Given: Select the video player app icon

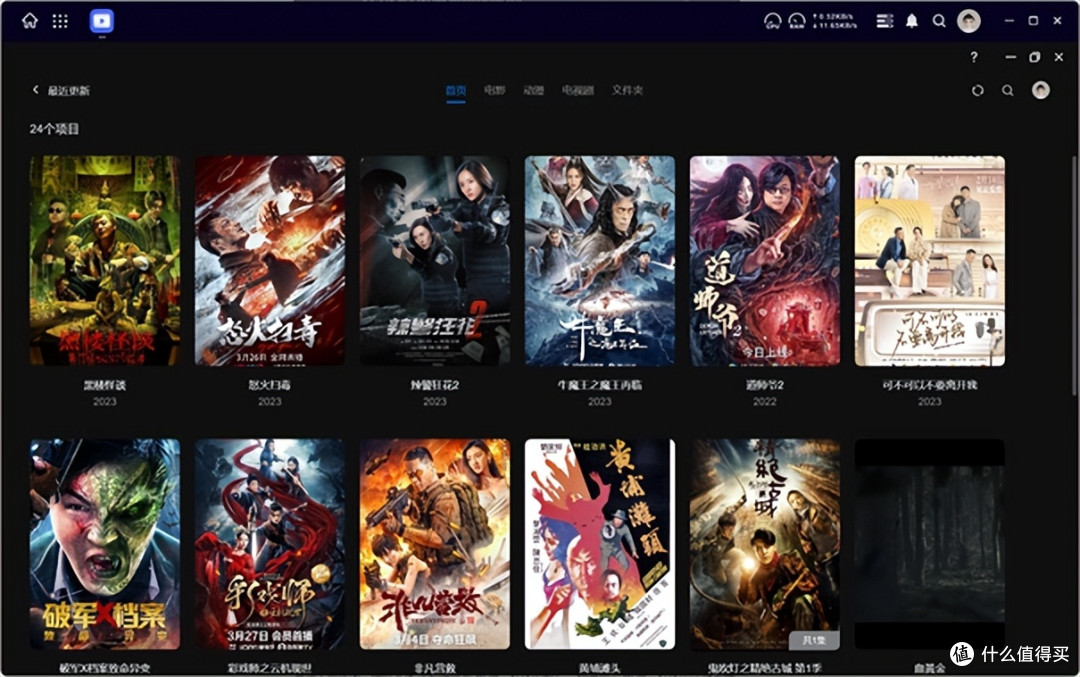Looking at the screenshot, I should pyautogui.click(x=101, y=21).
